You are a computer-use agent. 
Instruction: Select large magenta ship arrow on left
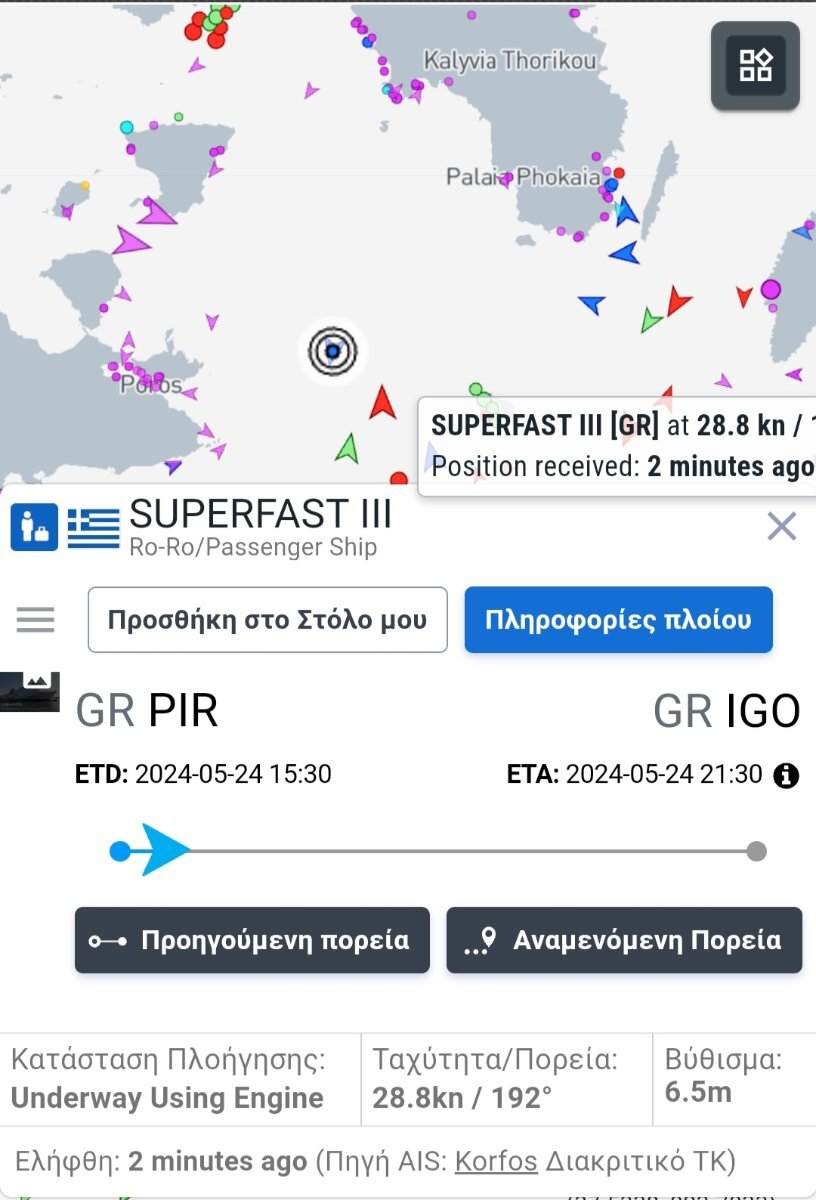click(129, 241)
